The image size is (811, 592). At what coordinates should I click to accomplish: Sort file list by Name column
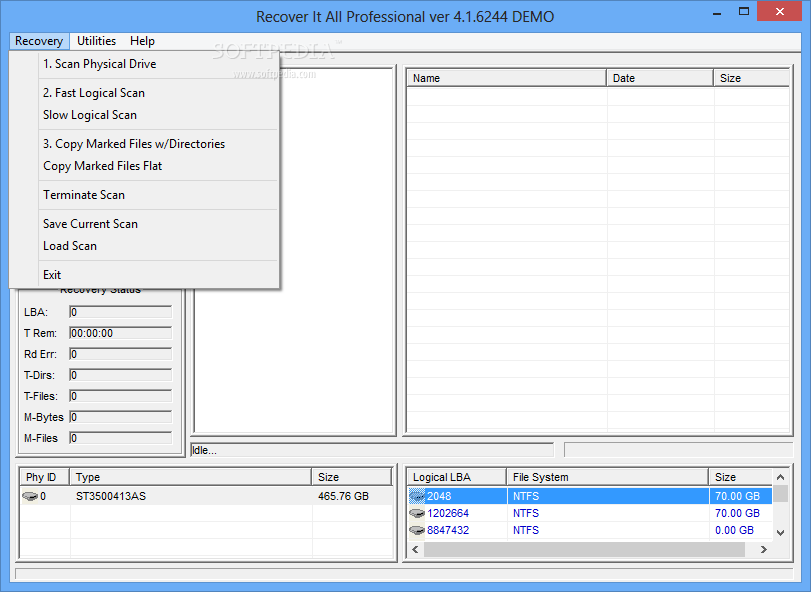pyautogui.click(x=507, y=78)
